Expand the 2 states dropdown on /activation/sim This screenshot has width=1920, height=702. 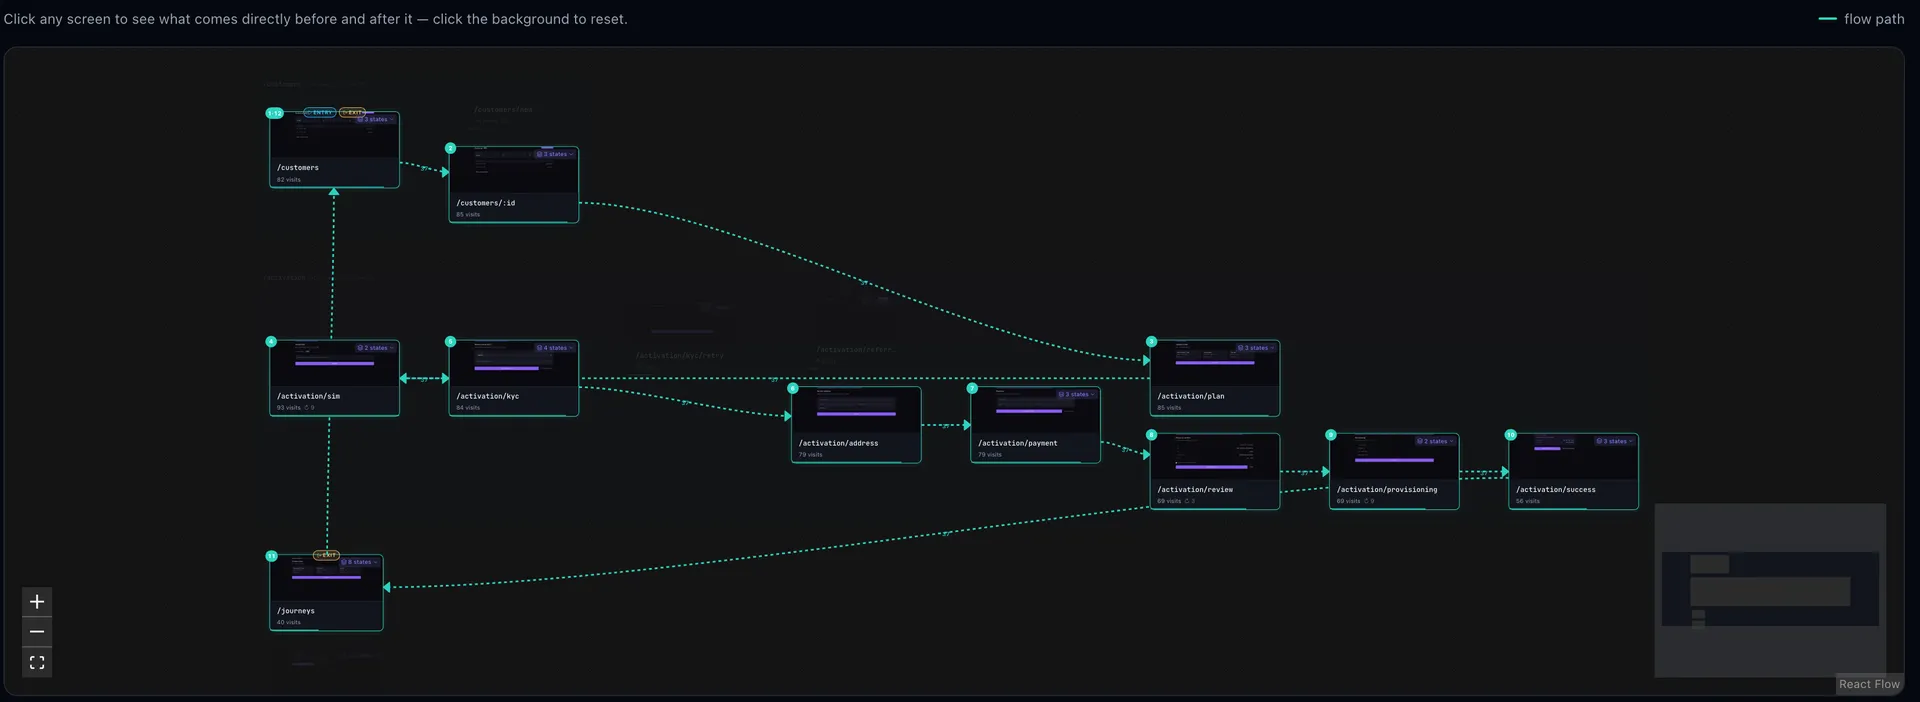pyautogui.click(x=376, y=348)
